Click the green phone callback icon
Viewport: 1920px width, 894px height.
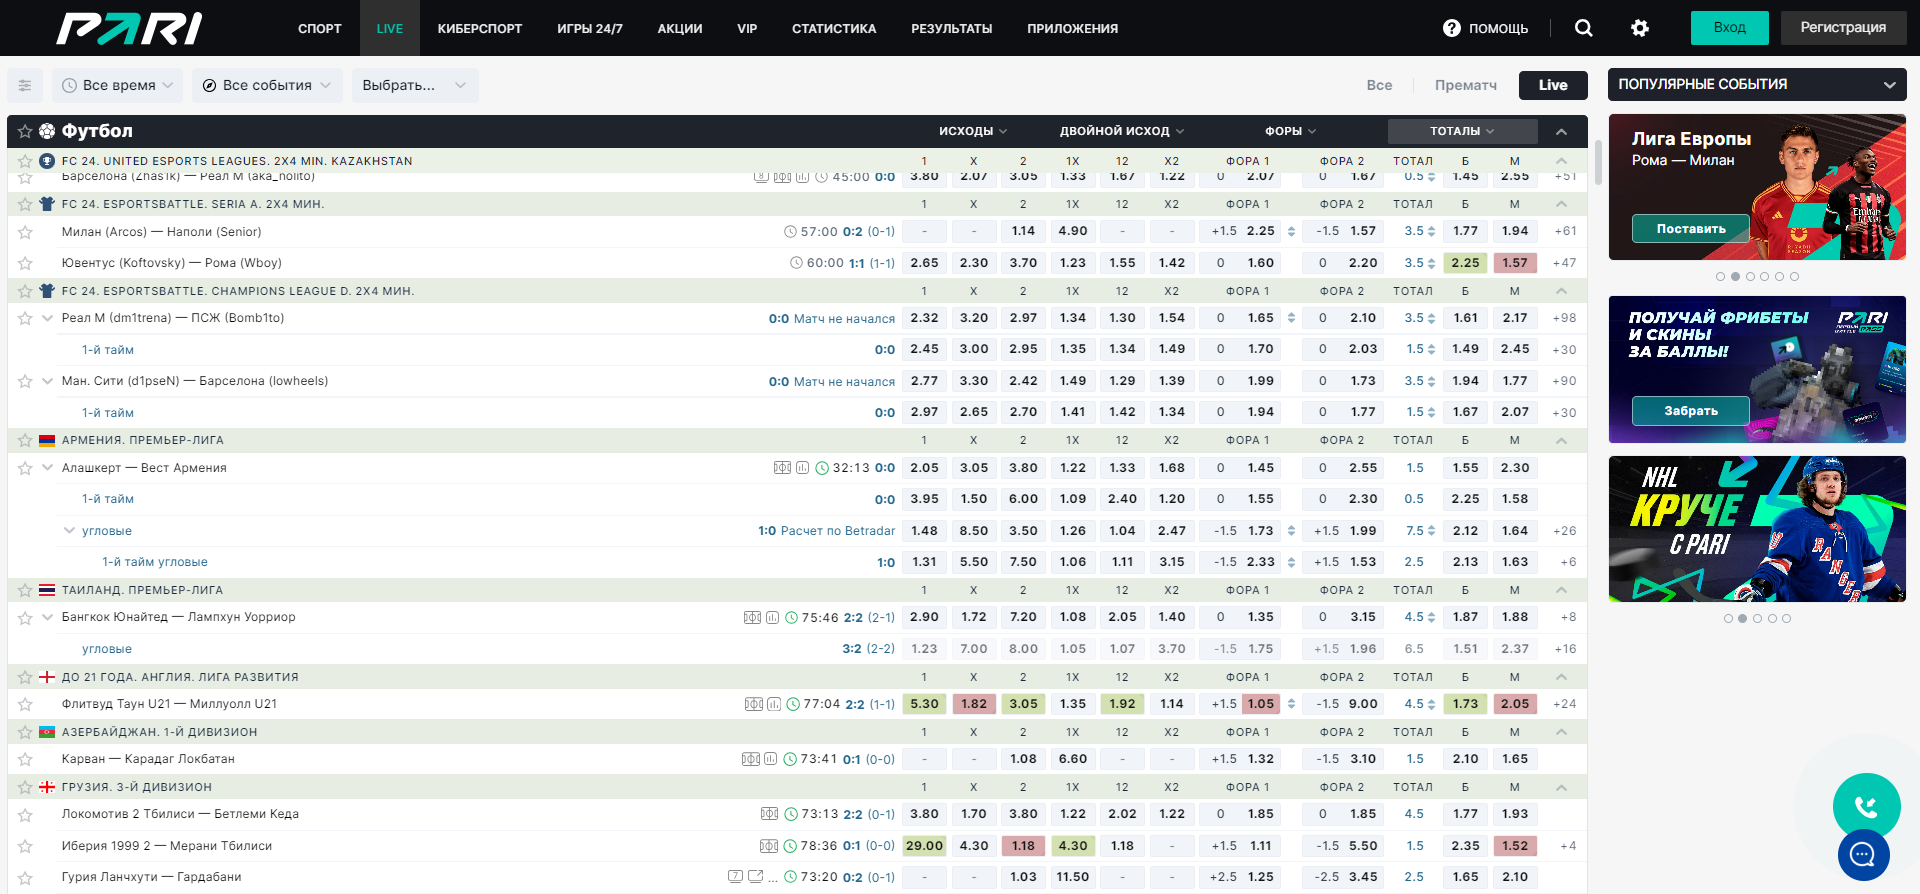[x=1866, y=806]
